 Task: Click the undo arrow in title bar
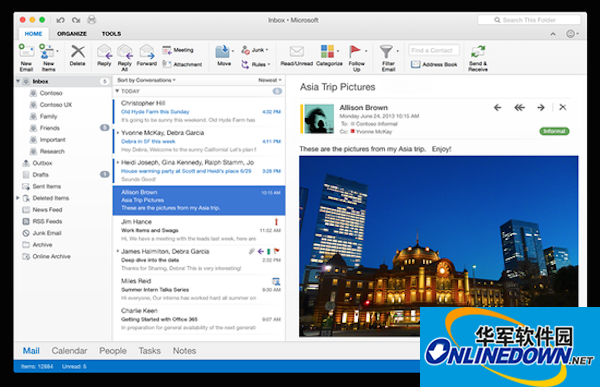tap(60, 20)
